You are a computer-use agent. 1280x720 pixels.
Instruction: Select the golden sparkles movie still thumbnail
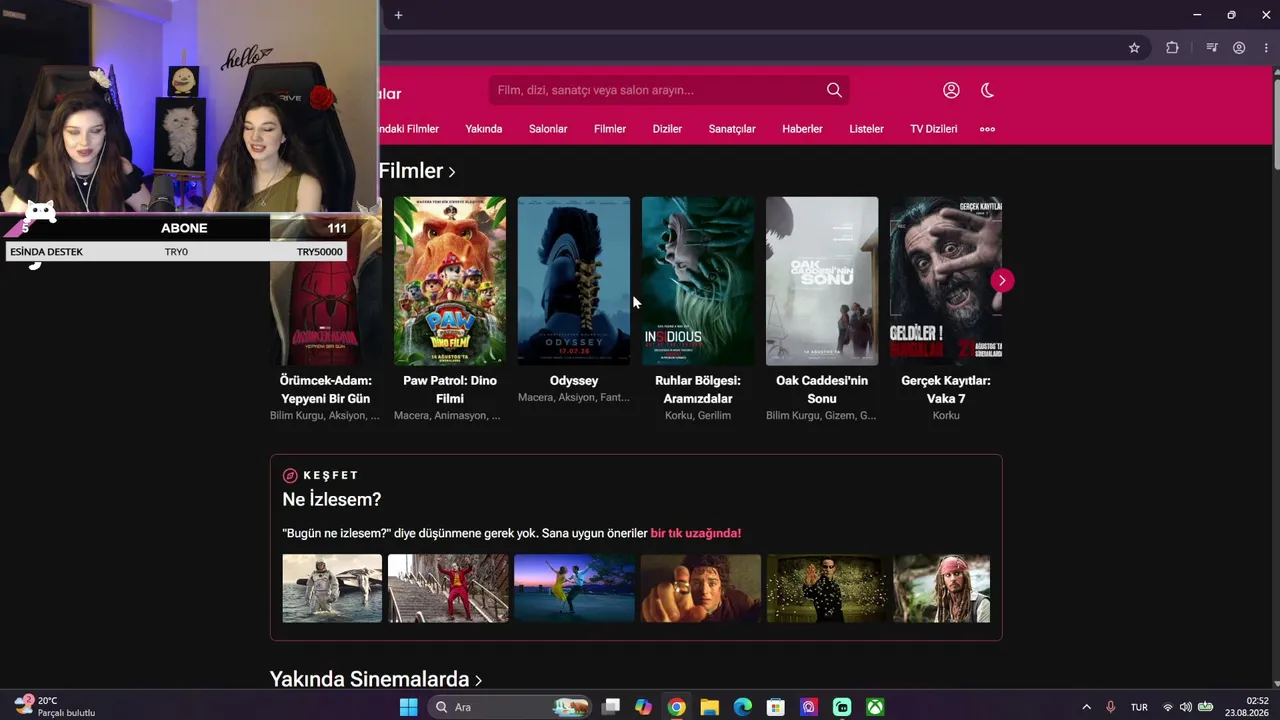(x=827, y=589)
